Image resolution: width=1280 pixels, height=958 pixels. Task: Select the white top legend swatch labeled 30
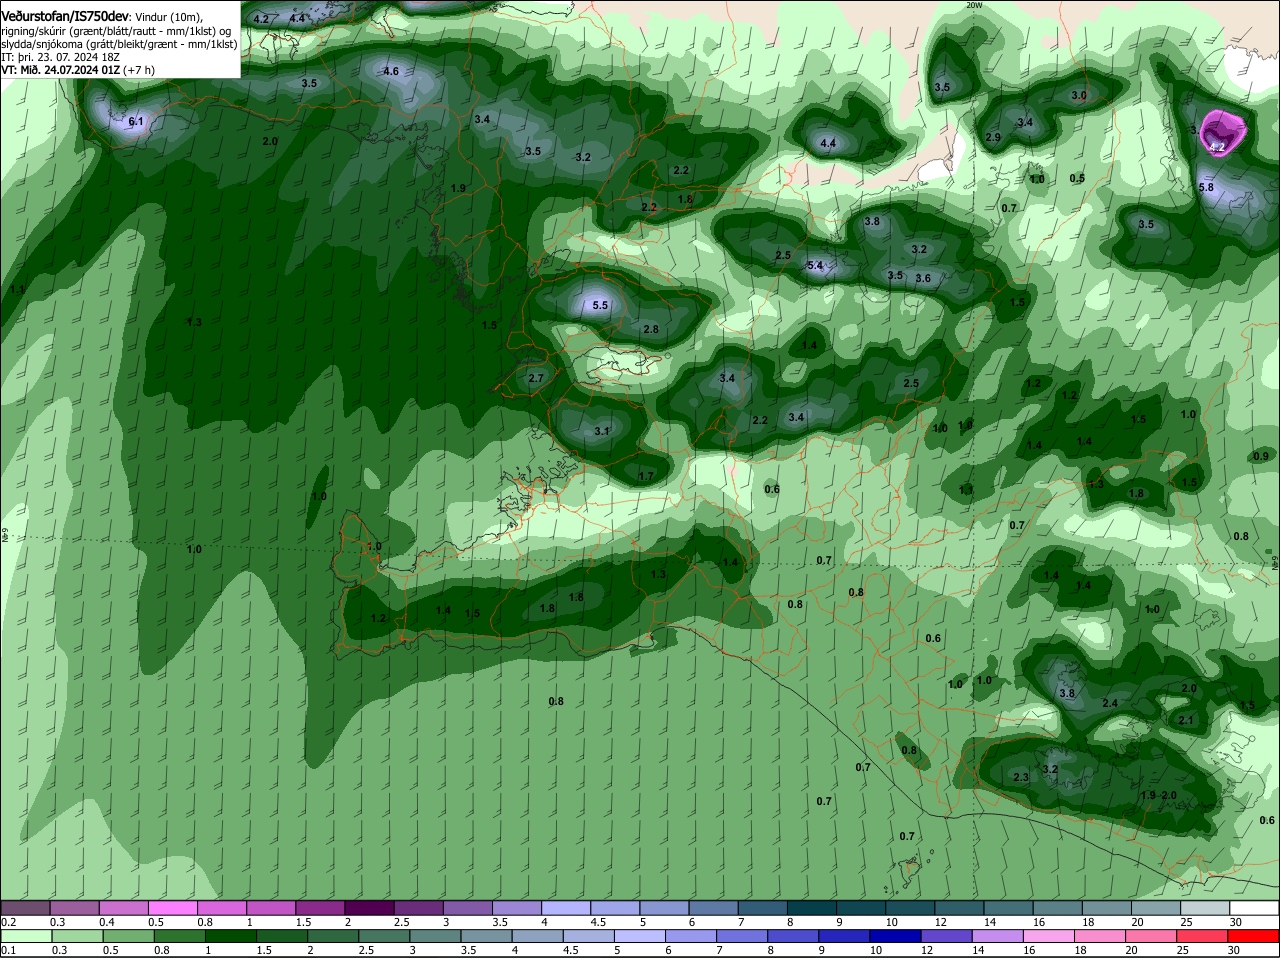click(1254, 908)
